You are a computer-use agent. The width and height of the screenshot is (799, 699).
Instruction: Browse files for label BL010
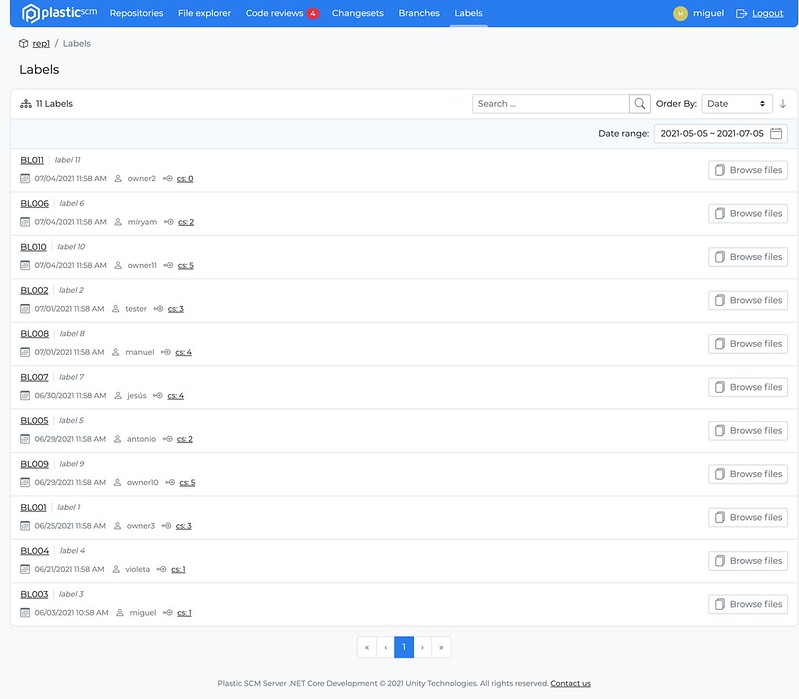(748, 257)
